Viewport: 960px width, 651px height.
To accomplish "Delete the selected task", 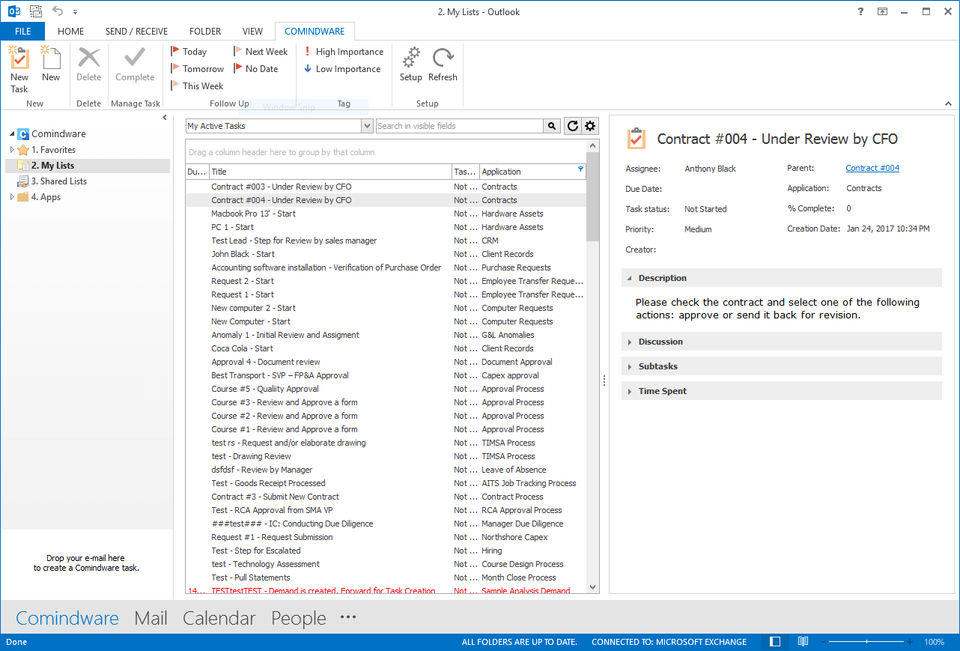I will tap(89, 64).
